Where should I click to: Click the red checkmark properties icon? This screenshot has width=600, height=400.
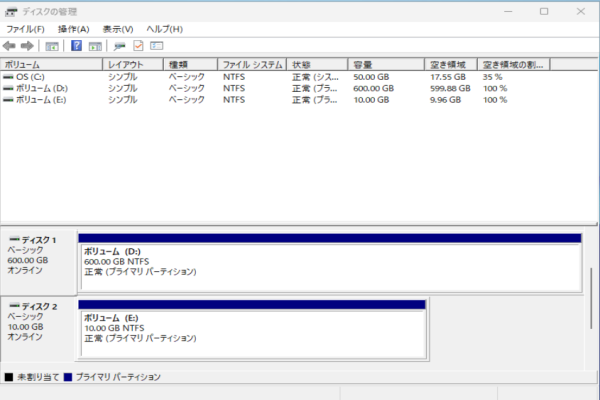[138, 46]
